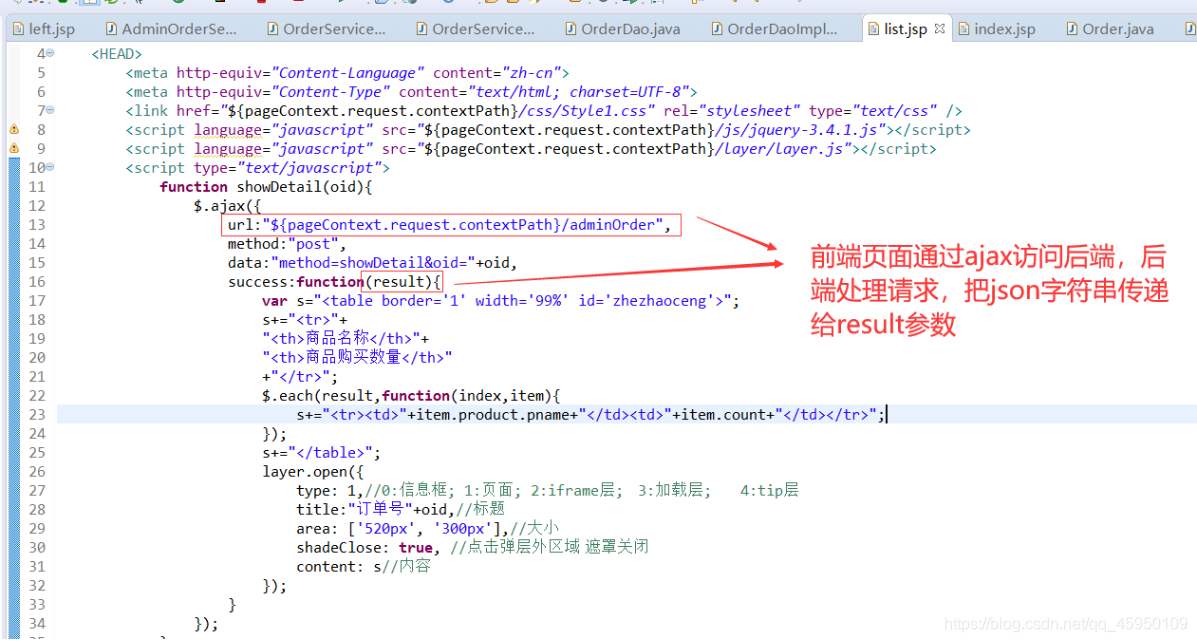Click the <HEAD> tag on line 4
Image resolution: width=1197 pixels, height=642 pixels.
pyautogui.click(x=117, y=54)
